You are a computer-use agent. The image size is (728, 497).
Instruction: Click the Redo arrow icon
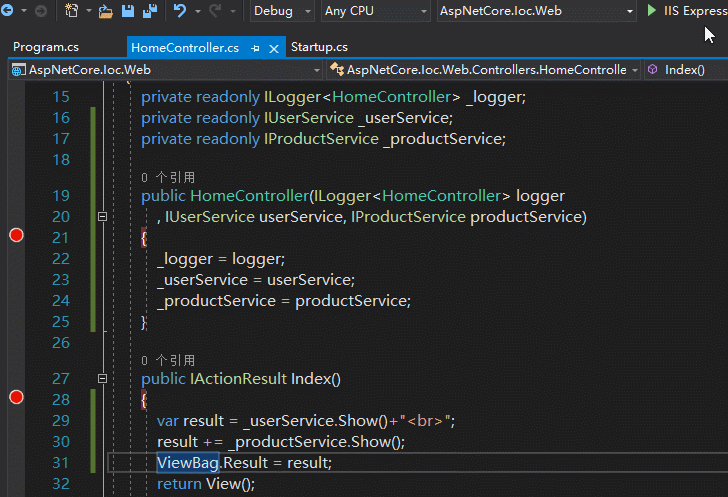215,11
